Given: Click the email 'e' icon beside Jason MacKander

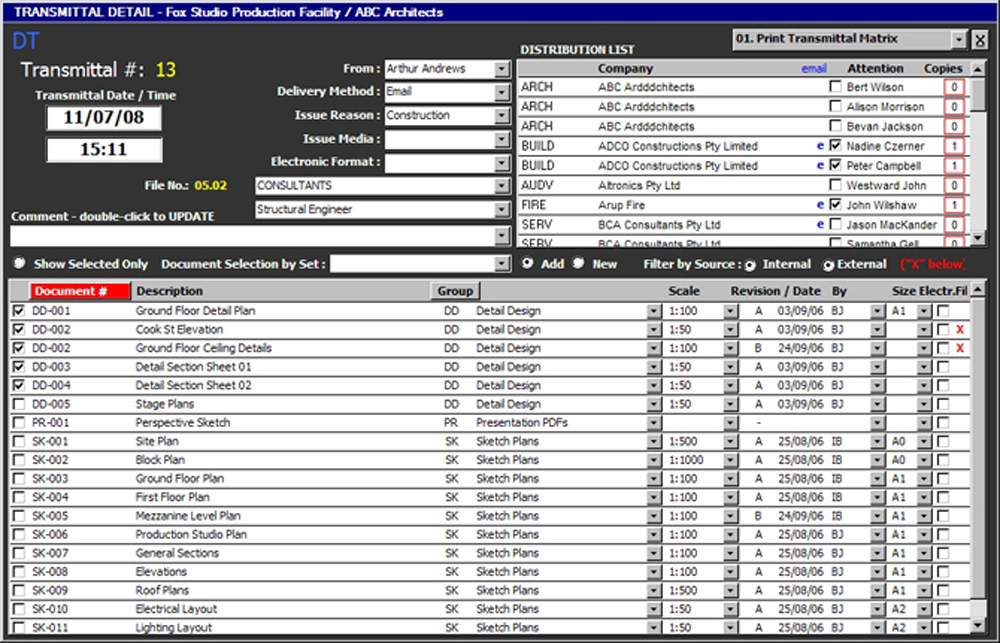Looking at the screenshot, I should tap(821, 225).
